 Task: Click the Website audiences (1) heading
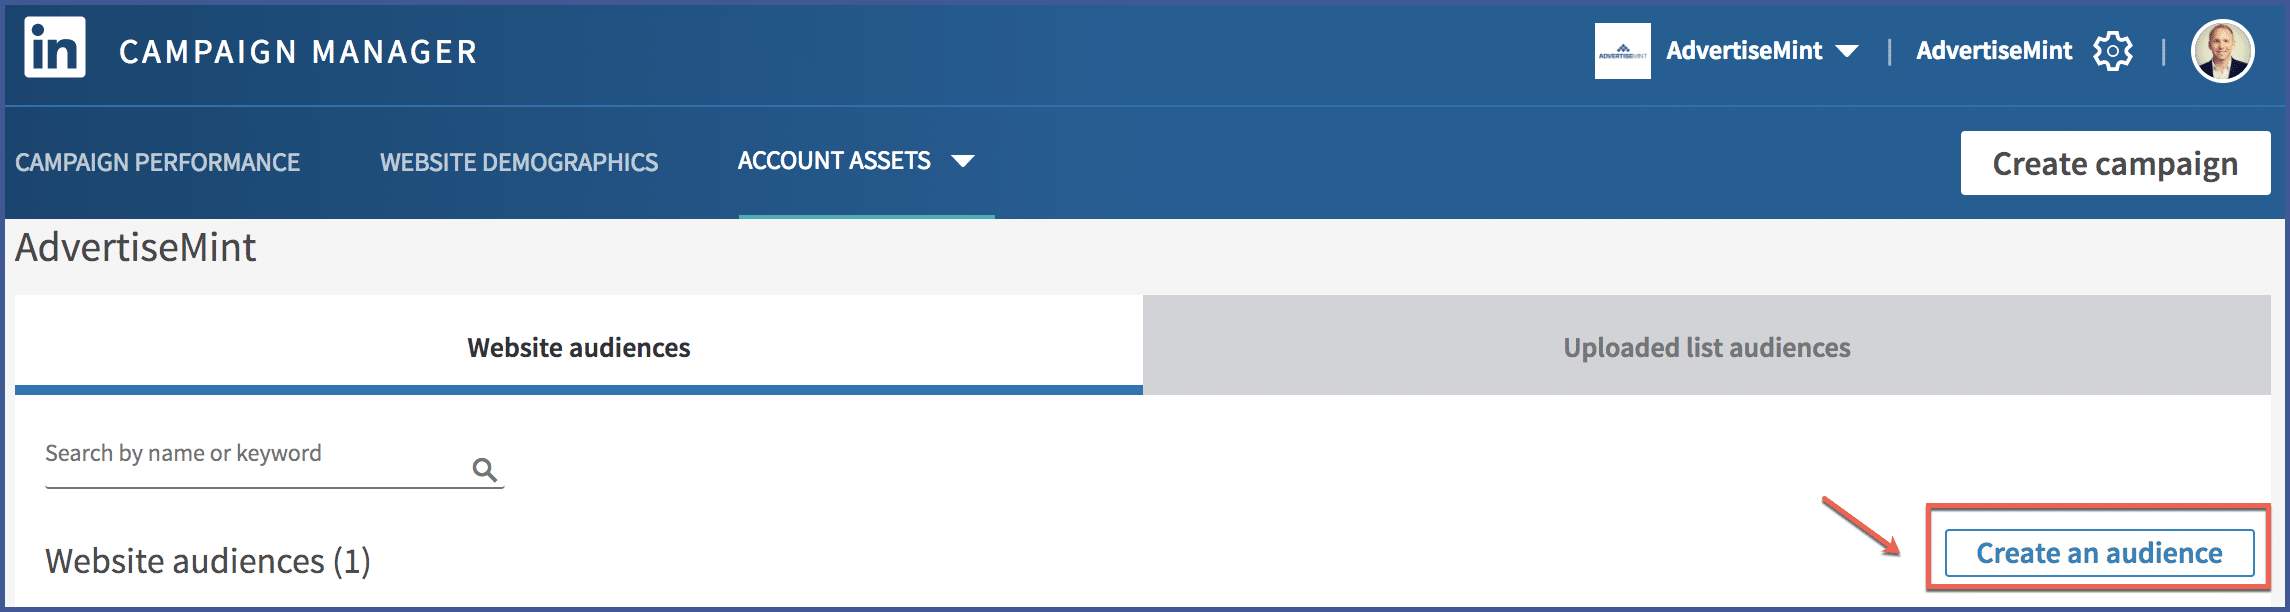[x=208, y=561]
